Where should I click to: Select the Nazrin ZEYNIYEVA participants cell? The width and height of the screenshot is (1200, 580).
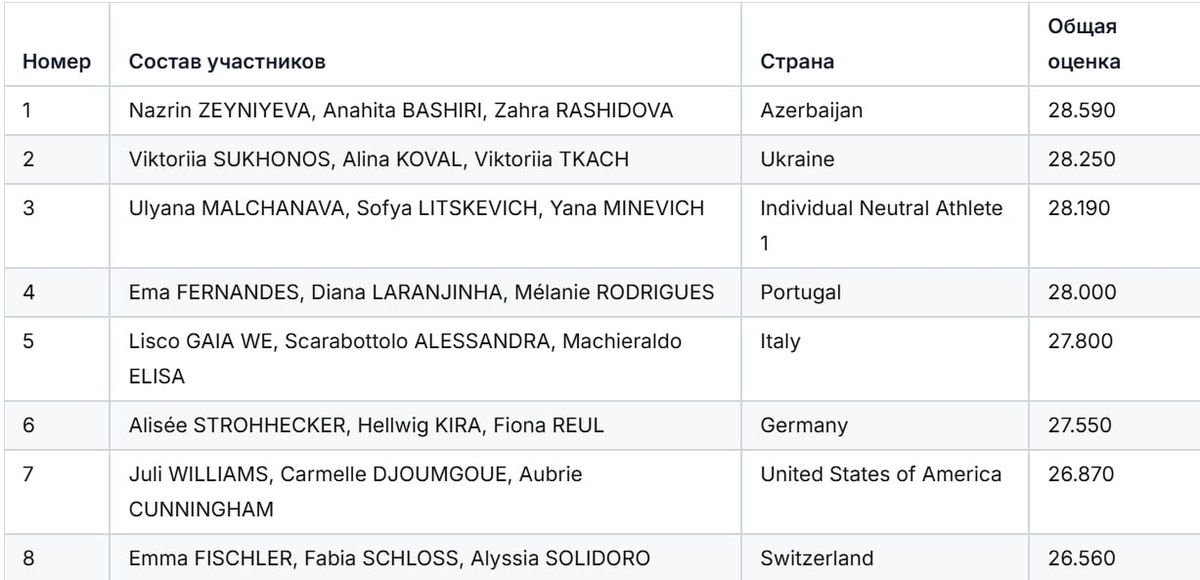pos(401,111)
